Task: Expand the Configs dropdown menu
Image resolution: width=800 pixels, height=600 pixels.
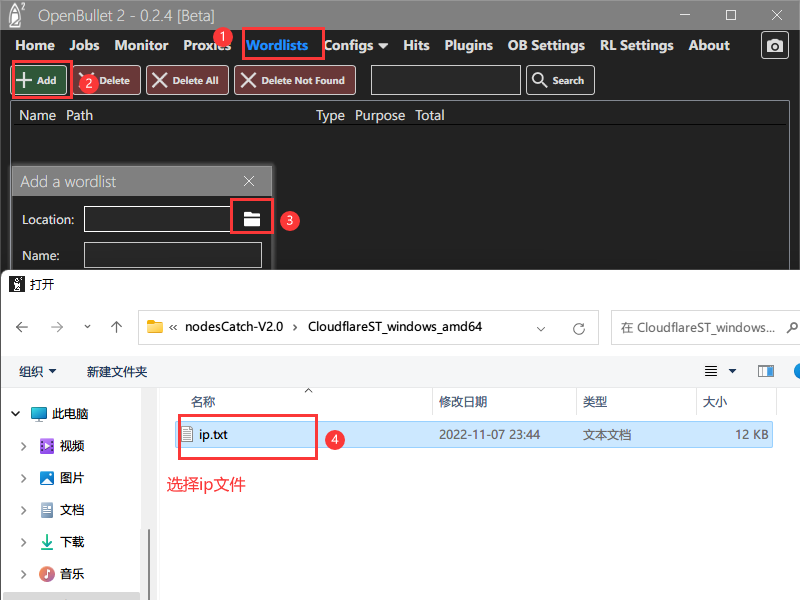Action: (x=356, y=45)
